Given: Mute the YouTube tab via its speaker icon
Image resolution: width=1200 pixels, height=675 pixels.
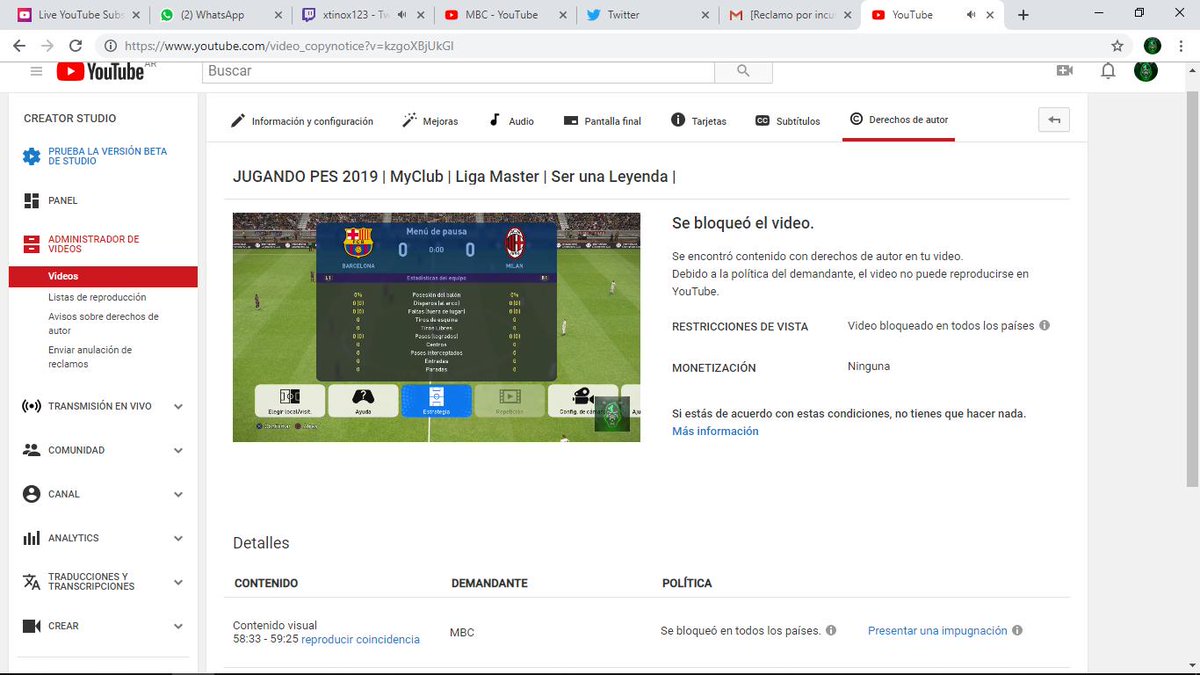Looking at the screenshot, I should click(x=970, y=15).
